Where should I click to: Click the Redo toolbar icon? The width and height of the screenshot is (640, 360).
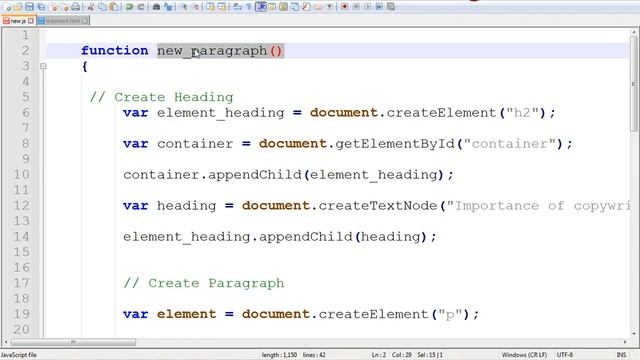[141, 7]
